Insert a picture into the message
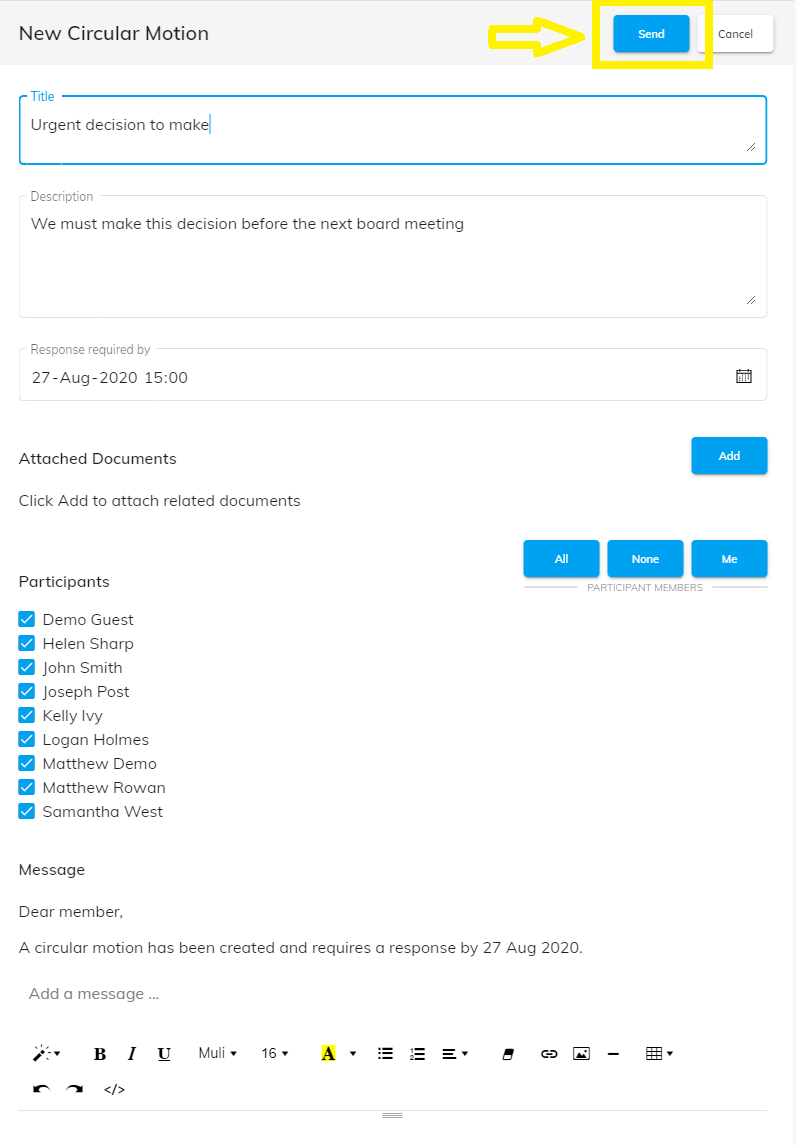Screen dimensions: 797x1145 [581, 1054]
